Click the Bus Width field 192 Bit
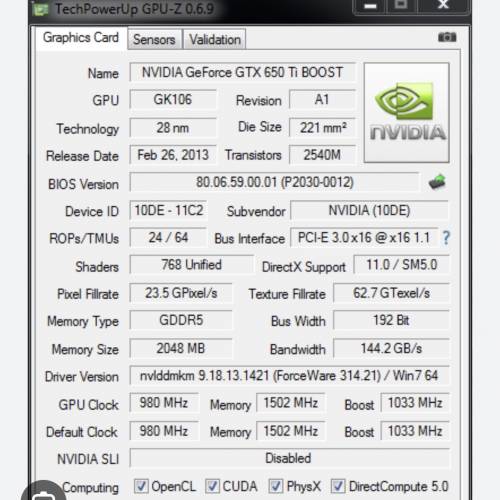The height and width of the screenshot is (500, 500). pyautogui.click(x=391, y=320)
